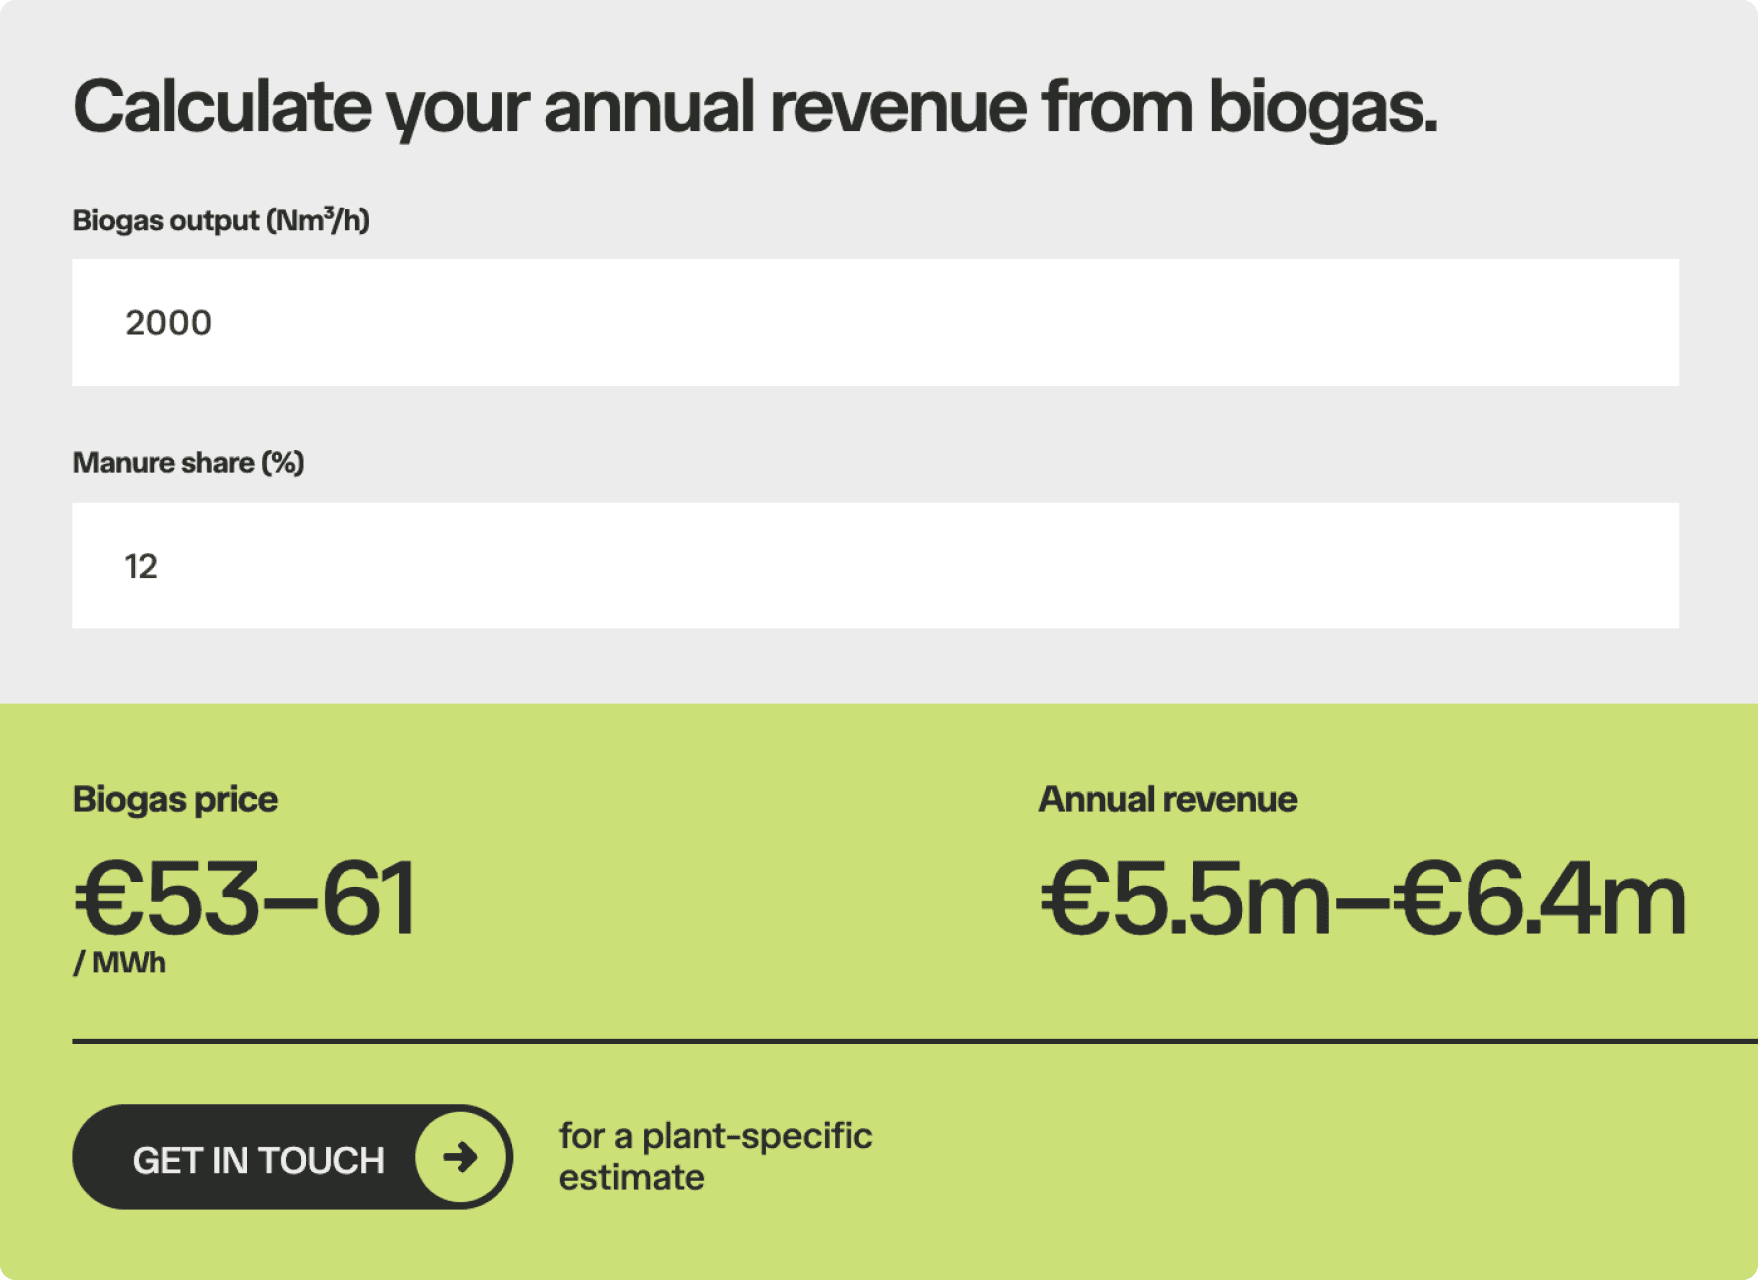Focus the Manure share input field
Viewport: 1758px width, 1280px height.
[875, 565]
